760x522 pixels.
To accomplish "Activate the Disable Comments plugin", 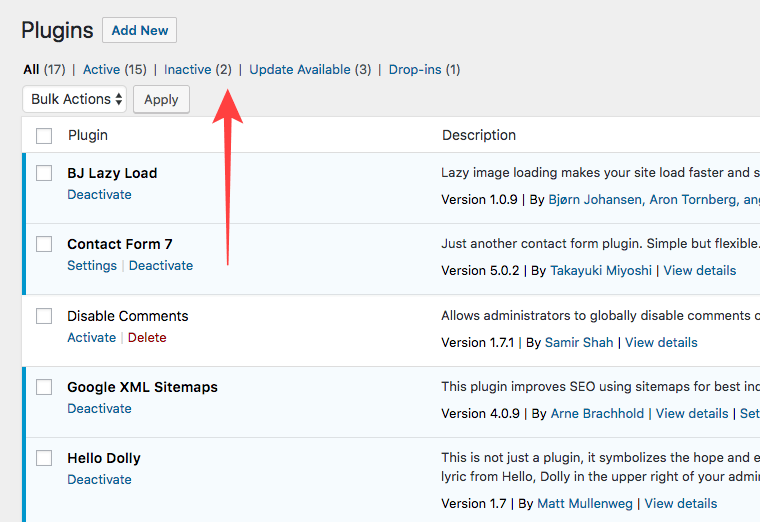I will click(x=92, y=337).
